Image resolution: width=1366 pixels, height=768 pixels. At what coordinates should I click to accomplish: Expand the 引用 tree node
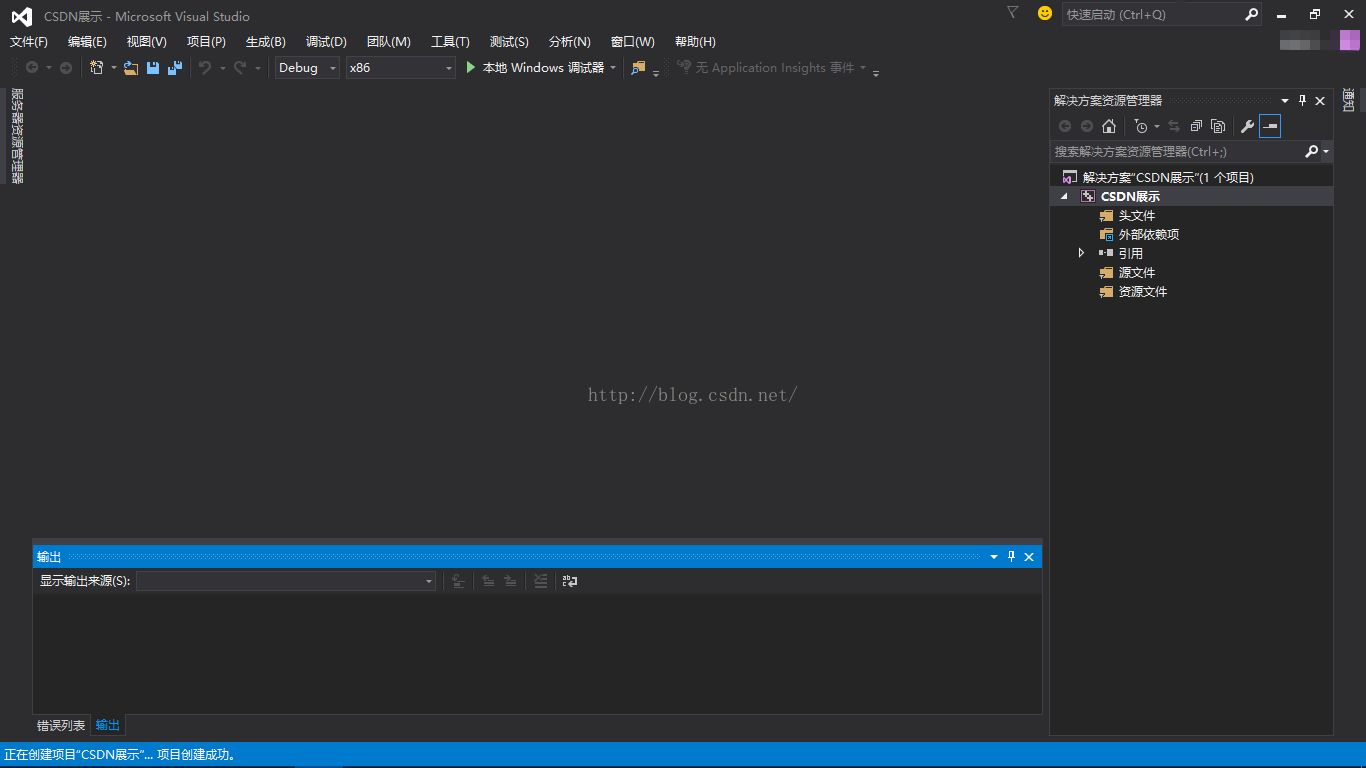1081,253
